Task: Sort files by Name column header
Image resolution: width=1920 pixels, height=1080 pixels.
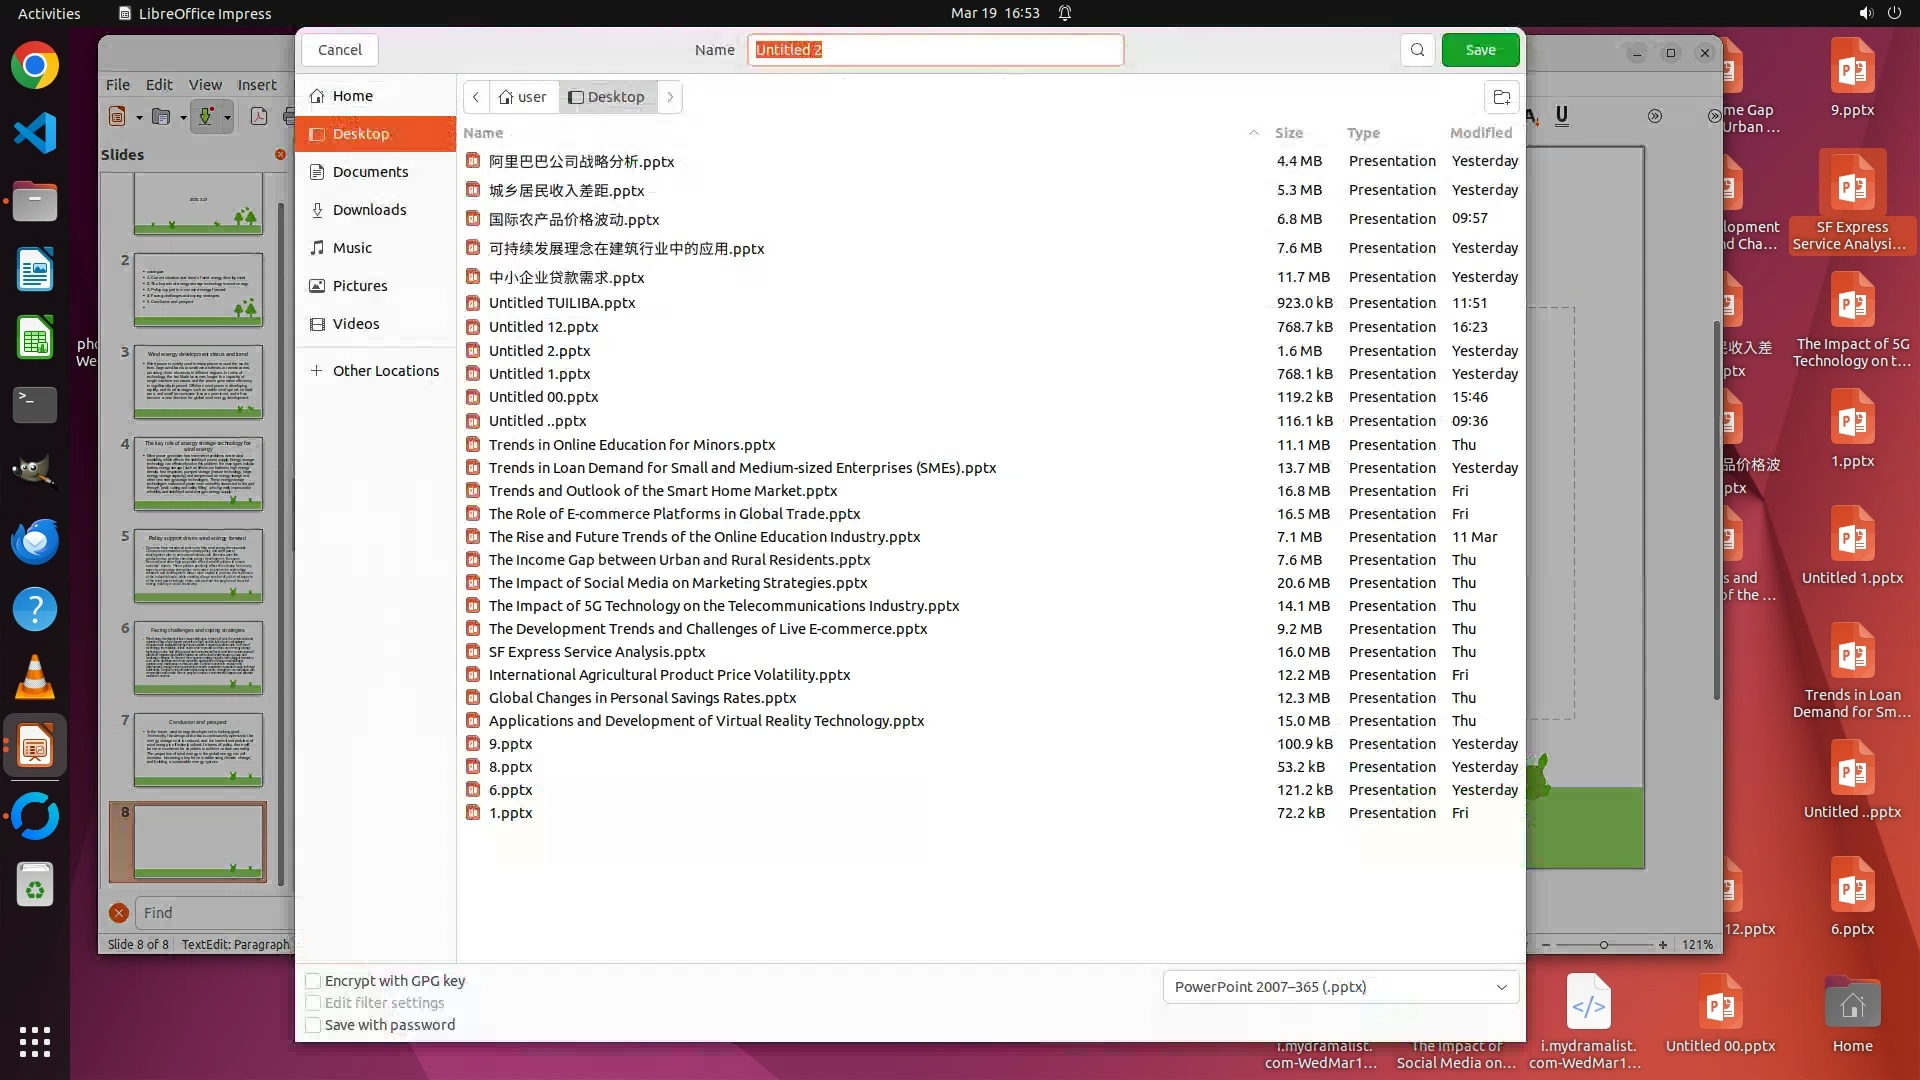Action: pos(483,133)
